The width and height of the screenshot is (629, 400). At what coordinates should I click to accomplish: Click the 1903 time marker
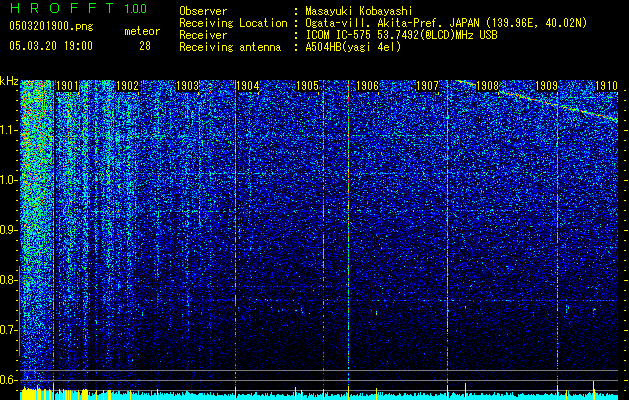point(187,86)
